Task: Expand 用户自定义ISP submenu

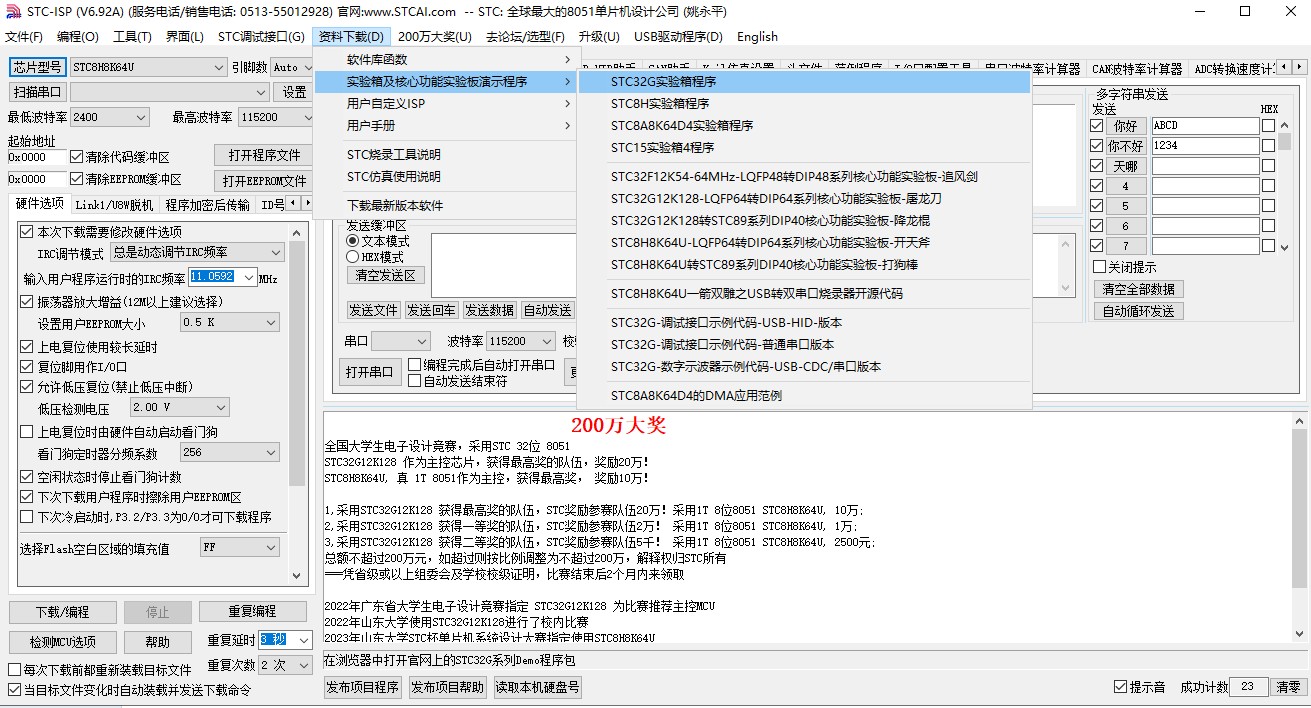Action: coord(446,104)
